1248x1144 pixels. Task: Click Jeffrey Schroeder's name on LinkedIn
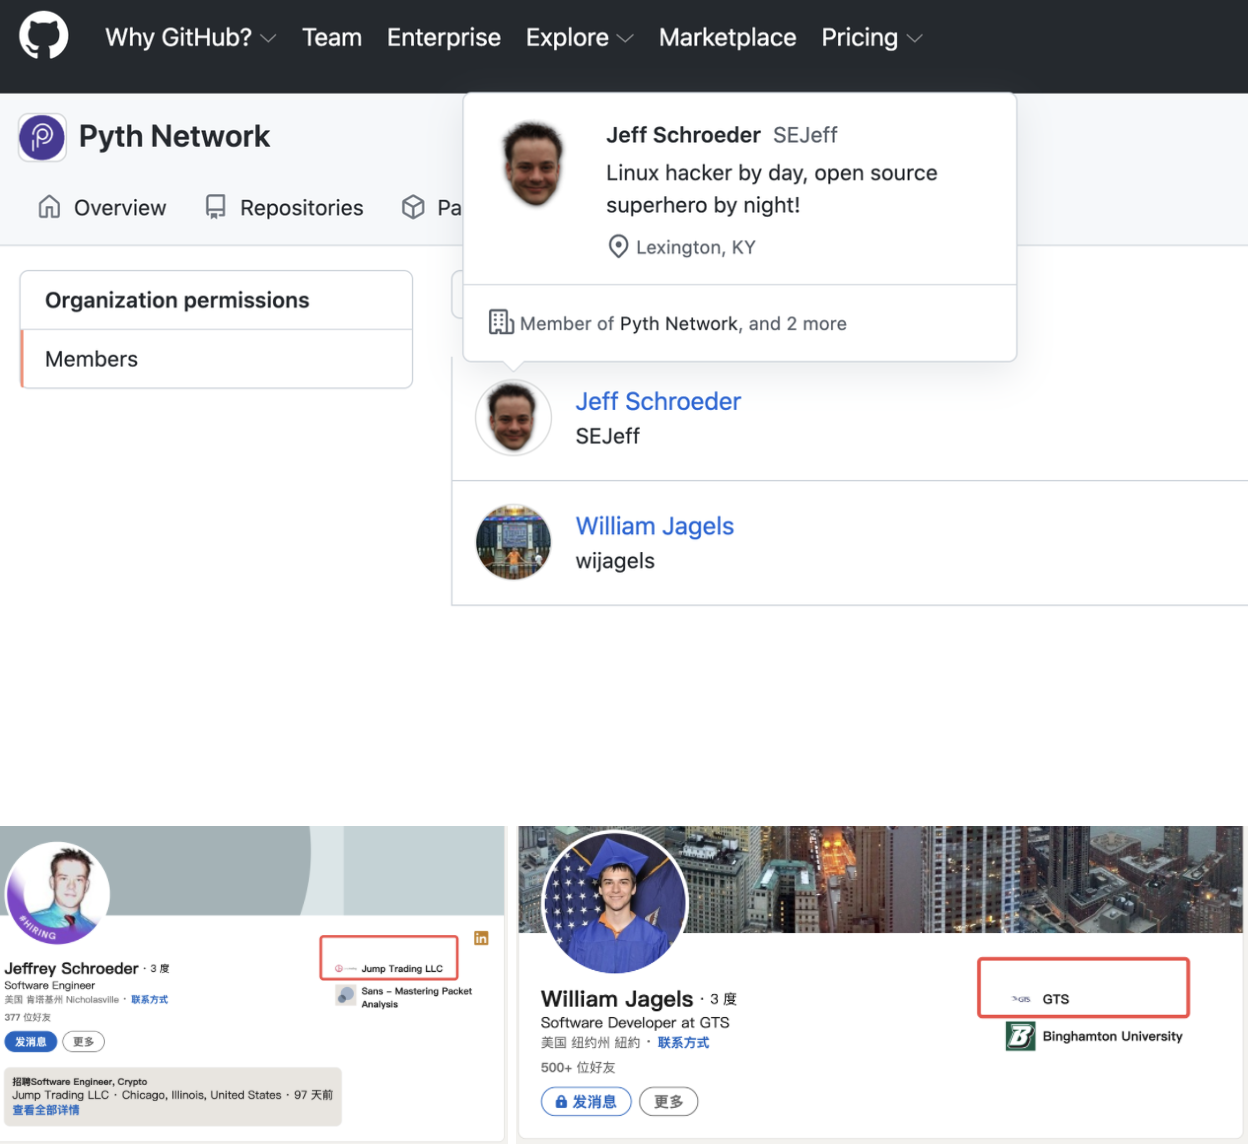pos(71,968)
